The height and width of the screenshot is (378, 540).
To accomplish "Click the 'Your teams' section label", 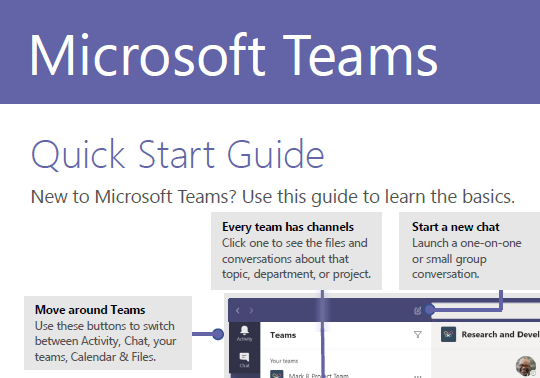I will (x=284, y=361).
